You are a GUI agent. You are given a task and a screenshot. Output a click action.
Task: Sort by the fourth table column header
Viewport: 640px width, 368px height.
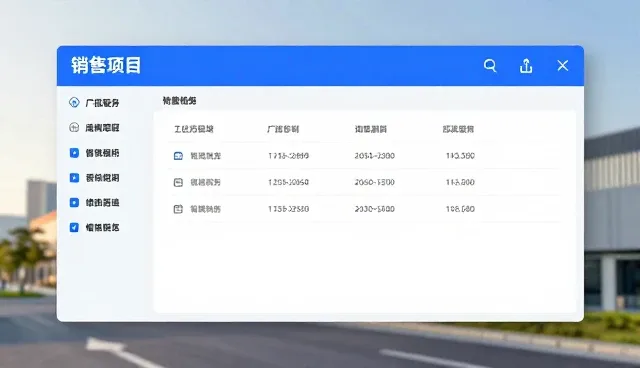tap(458, 129)
